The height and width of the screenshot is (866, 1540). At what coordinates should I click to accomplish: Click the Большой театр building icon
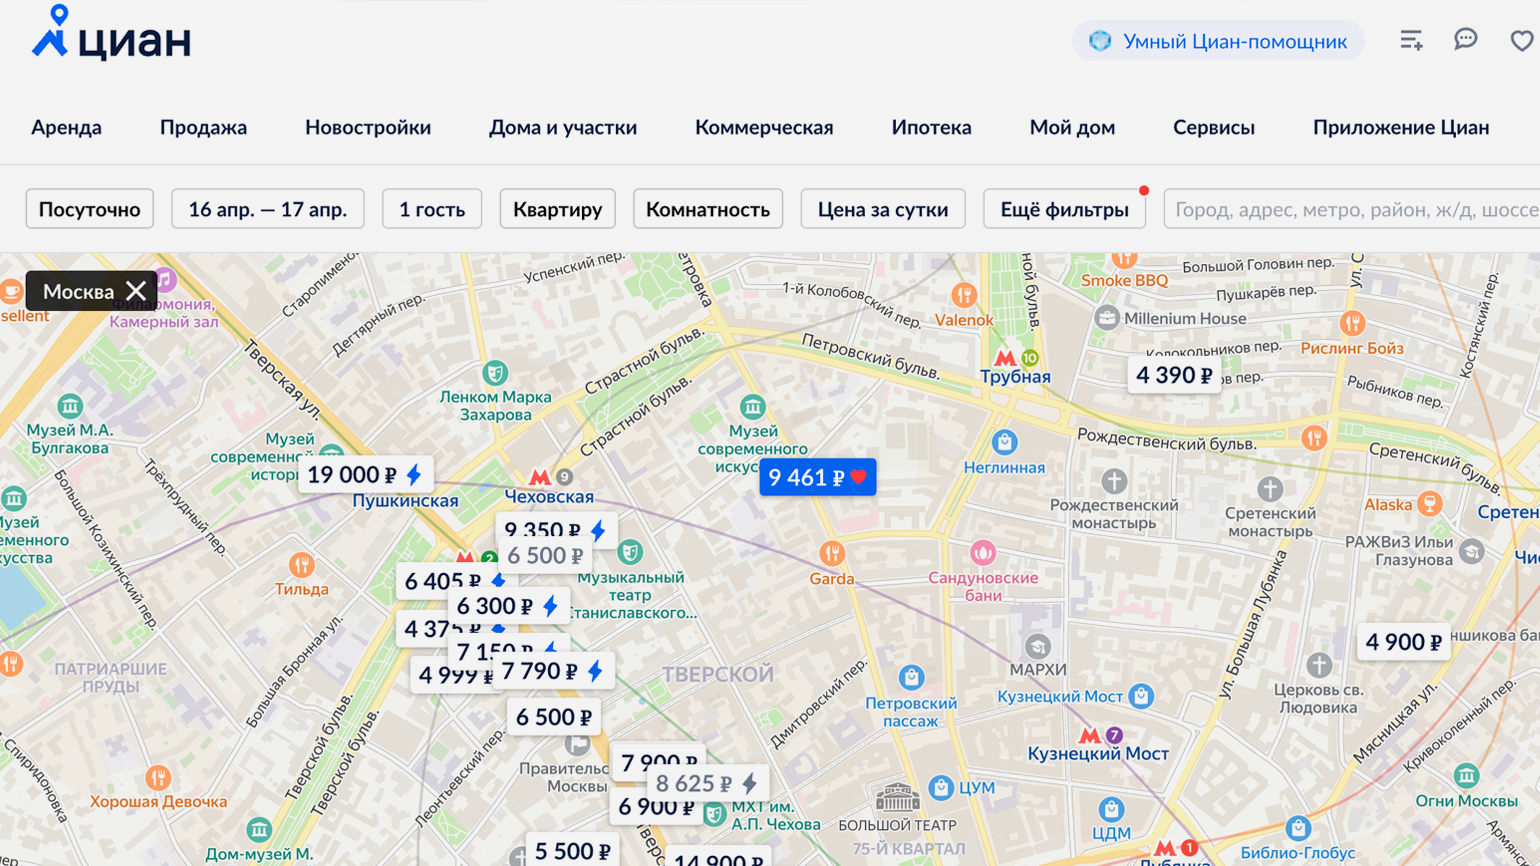[897, 797]
